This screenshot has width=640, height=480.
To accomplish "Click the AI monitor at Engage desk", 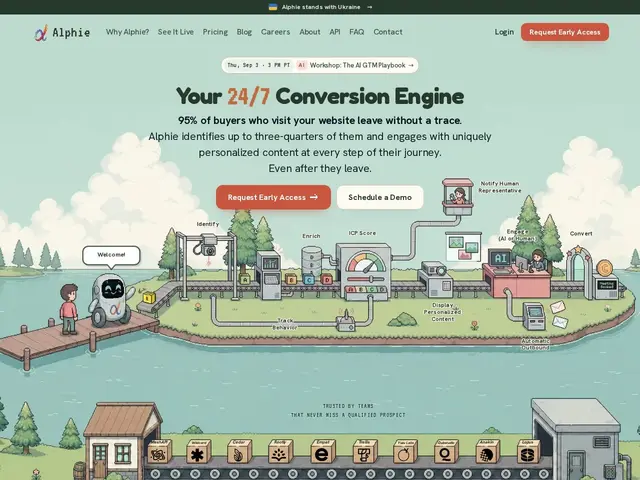I will (x=500, y=258).
